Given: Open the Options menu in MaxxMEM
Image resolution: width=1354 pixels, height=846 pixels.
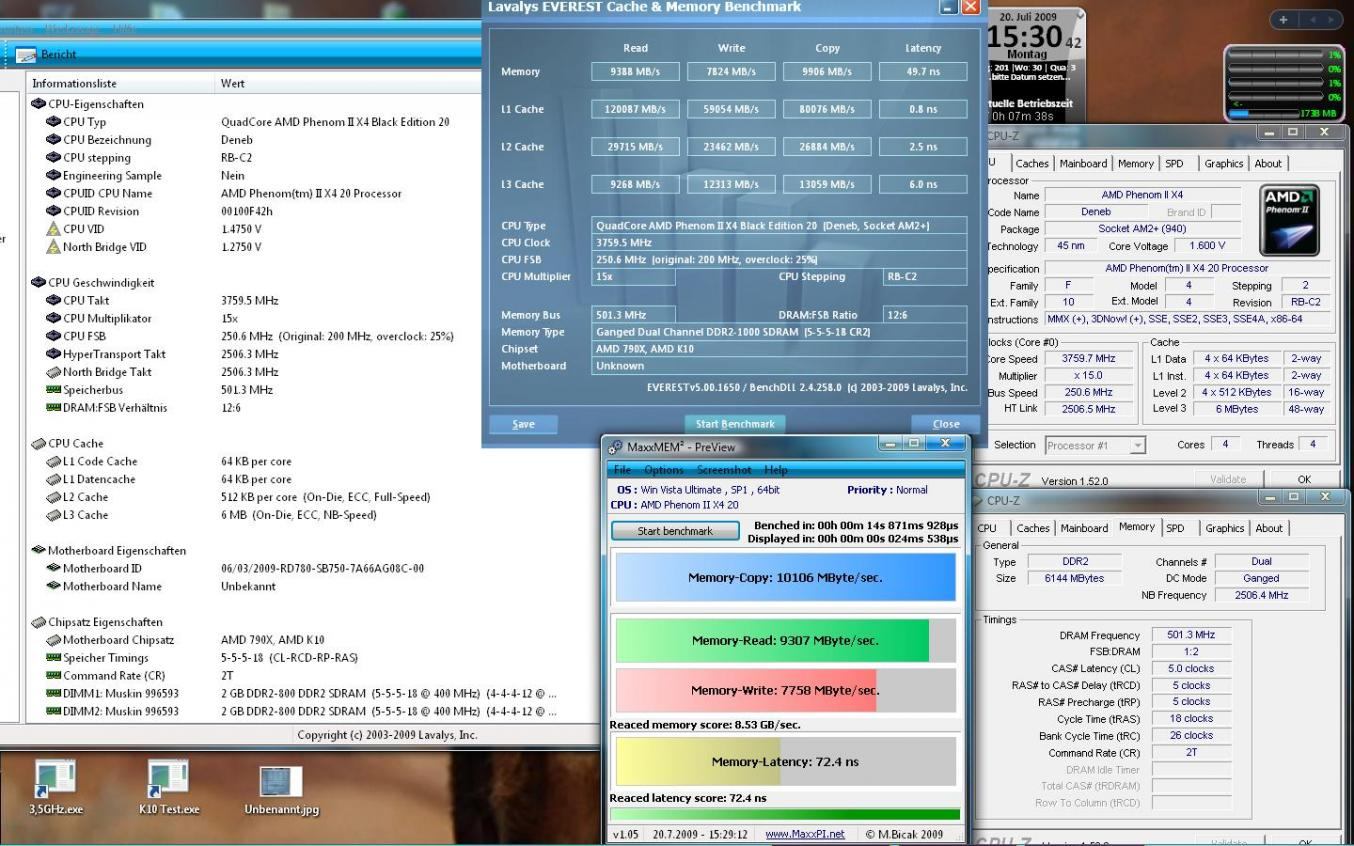Looking at the screenshot, I should click(664, 470).
